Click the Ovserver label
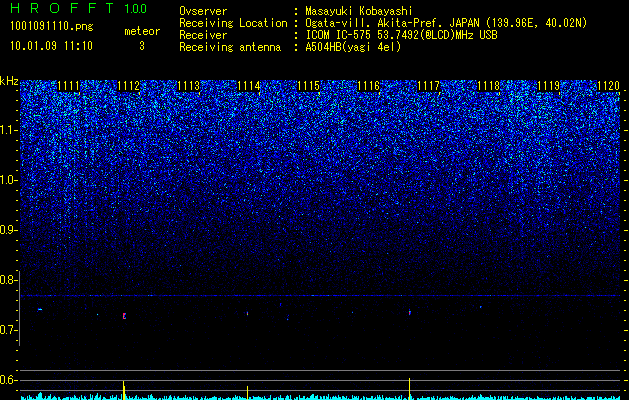This screenshot has width=629, height=400. [x=203, y=11]
